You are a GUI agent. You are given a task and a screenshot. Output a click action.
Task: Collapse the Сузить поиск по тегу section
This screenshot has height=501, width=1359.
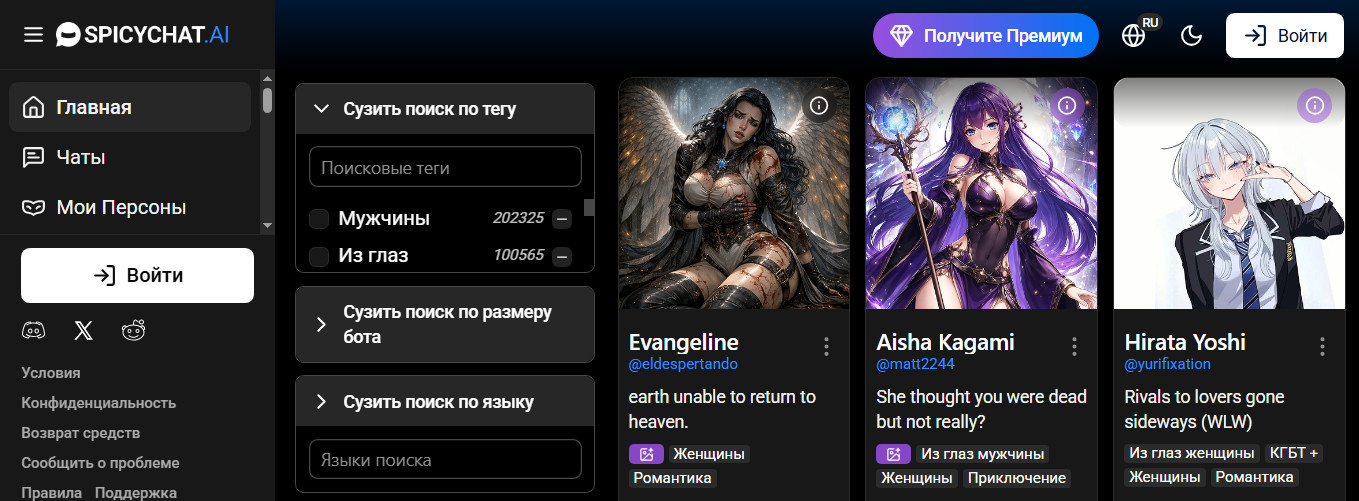click(321, 109)
